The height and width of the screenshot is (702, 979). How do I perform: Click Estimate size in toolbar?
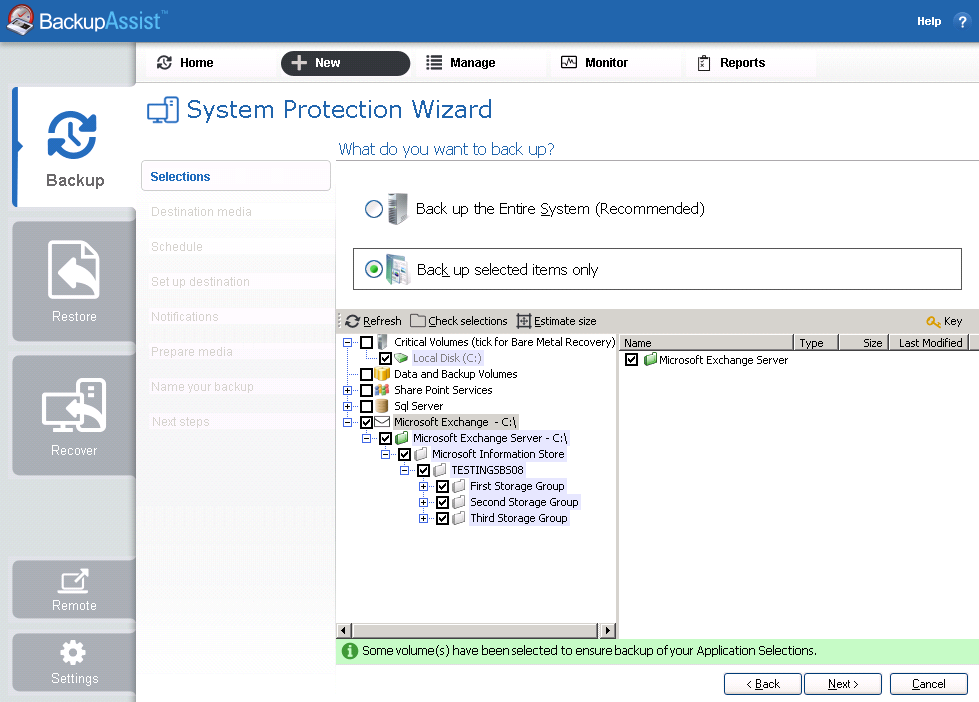[x=556, y=321]
